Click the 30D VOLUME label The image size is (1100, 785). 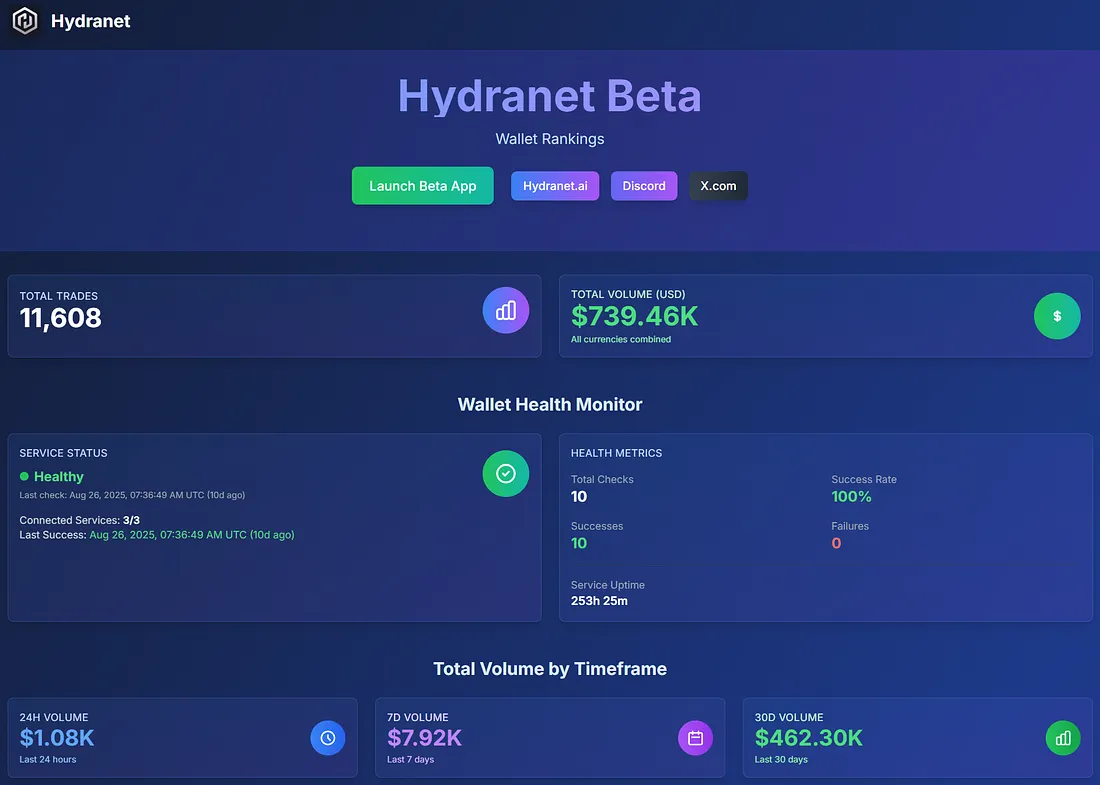point(789,717)
